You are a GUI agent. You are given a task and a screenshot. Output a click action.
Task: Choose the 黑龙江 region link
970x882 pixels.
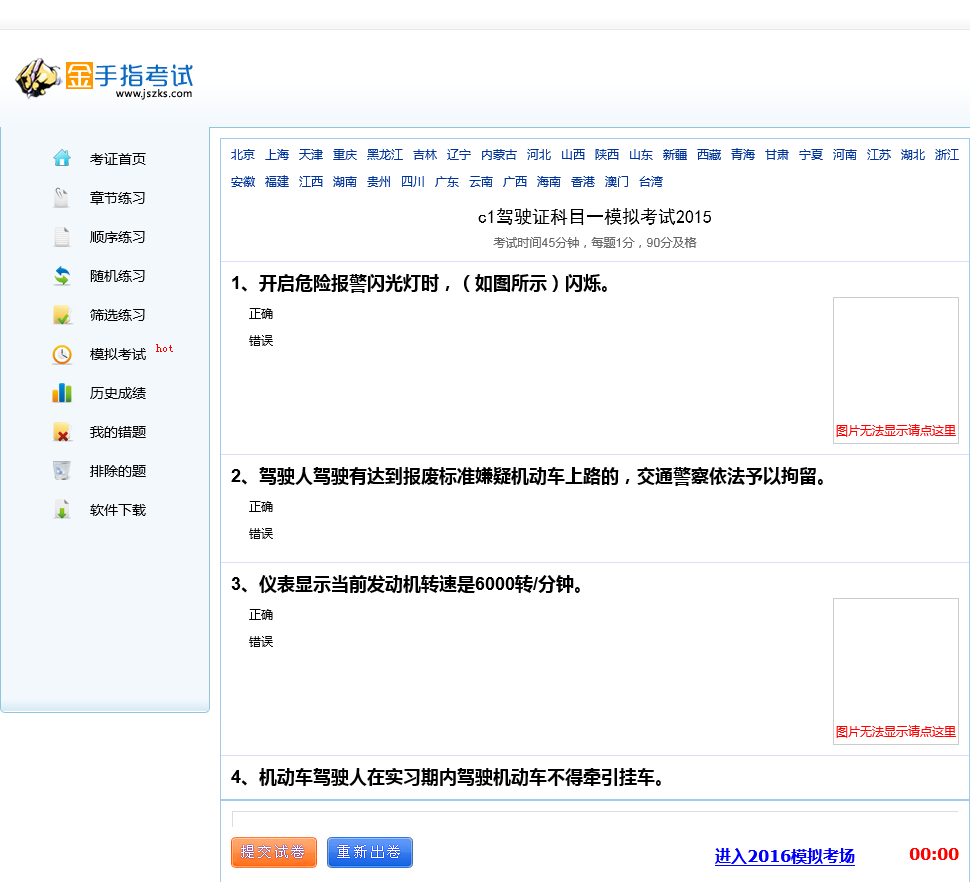pos(385,155)
